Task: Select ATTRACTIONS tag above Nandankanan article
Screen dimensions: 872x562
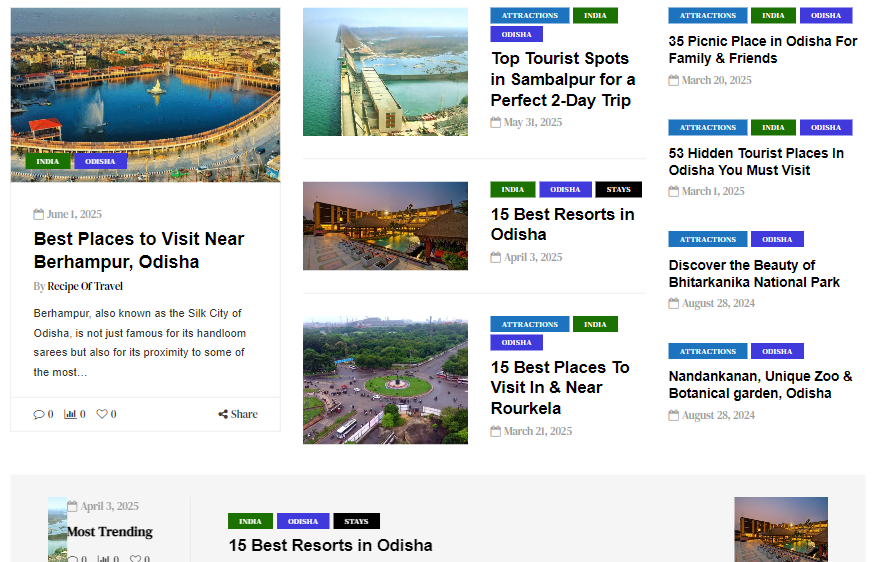Action: (708, 351)
